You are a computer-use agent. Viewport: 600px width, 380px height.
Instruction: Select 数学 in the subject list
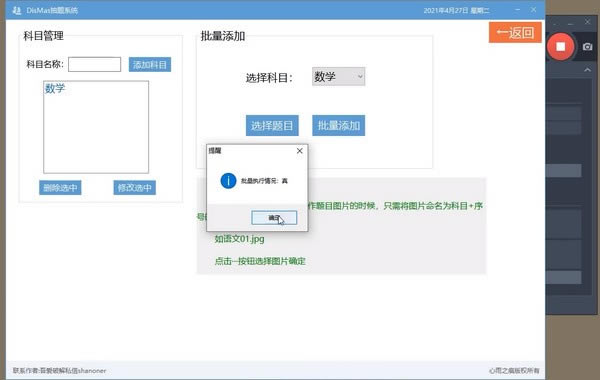55,88
